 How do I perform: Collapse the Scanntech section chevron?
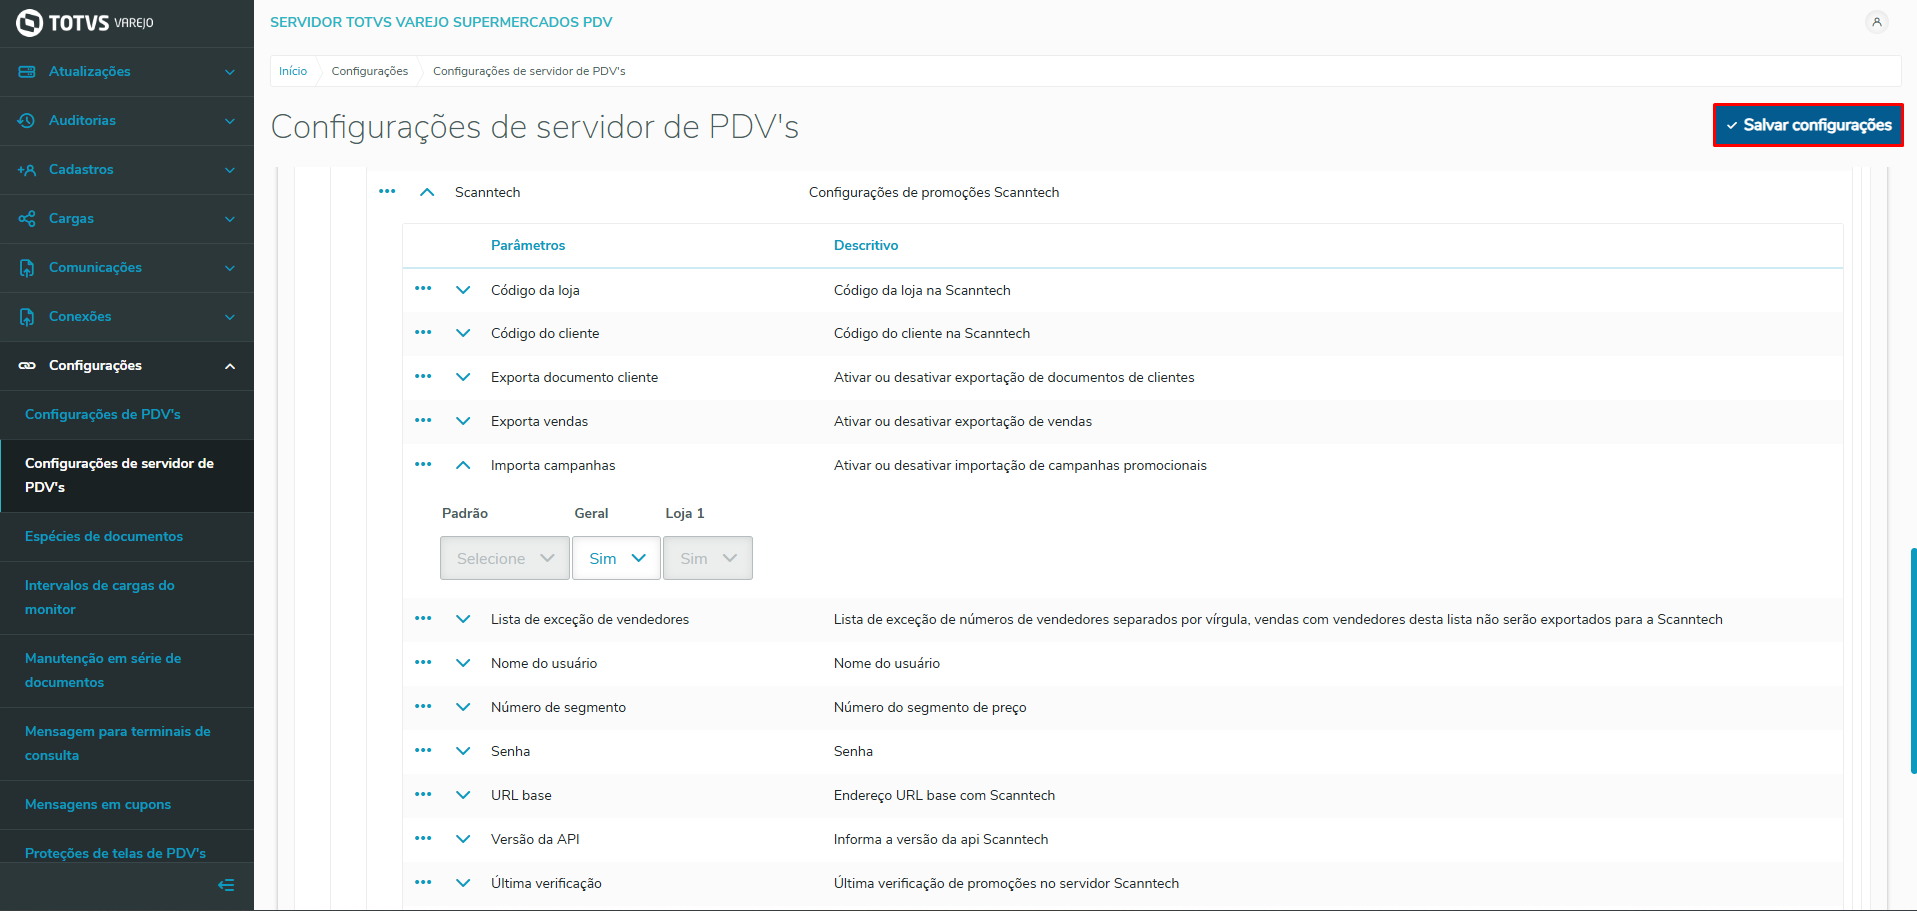pos(427,192)
